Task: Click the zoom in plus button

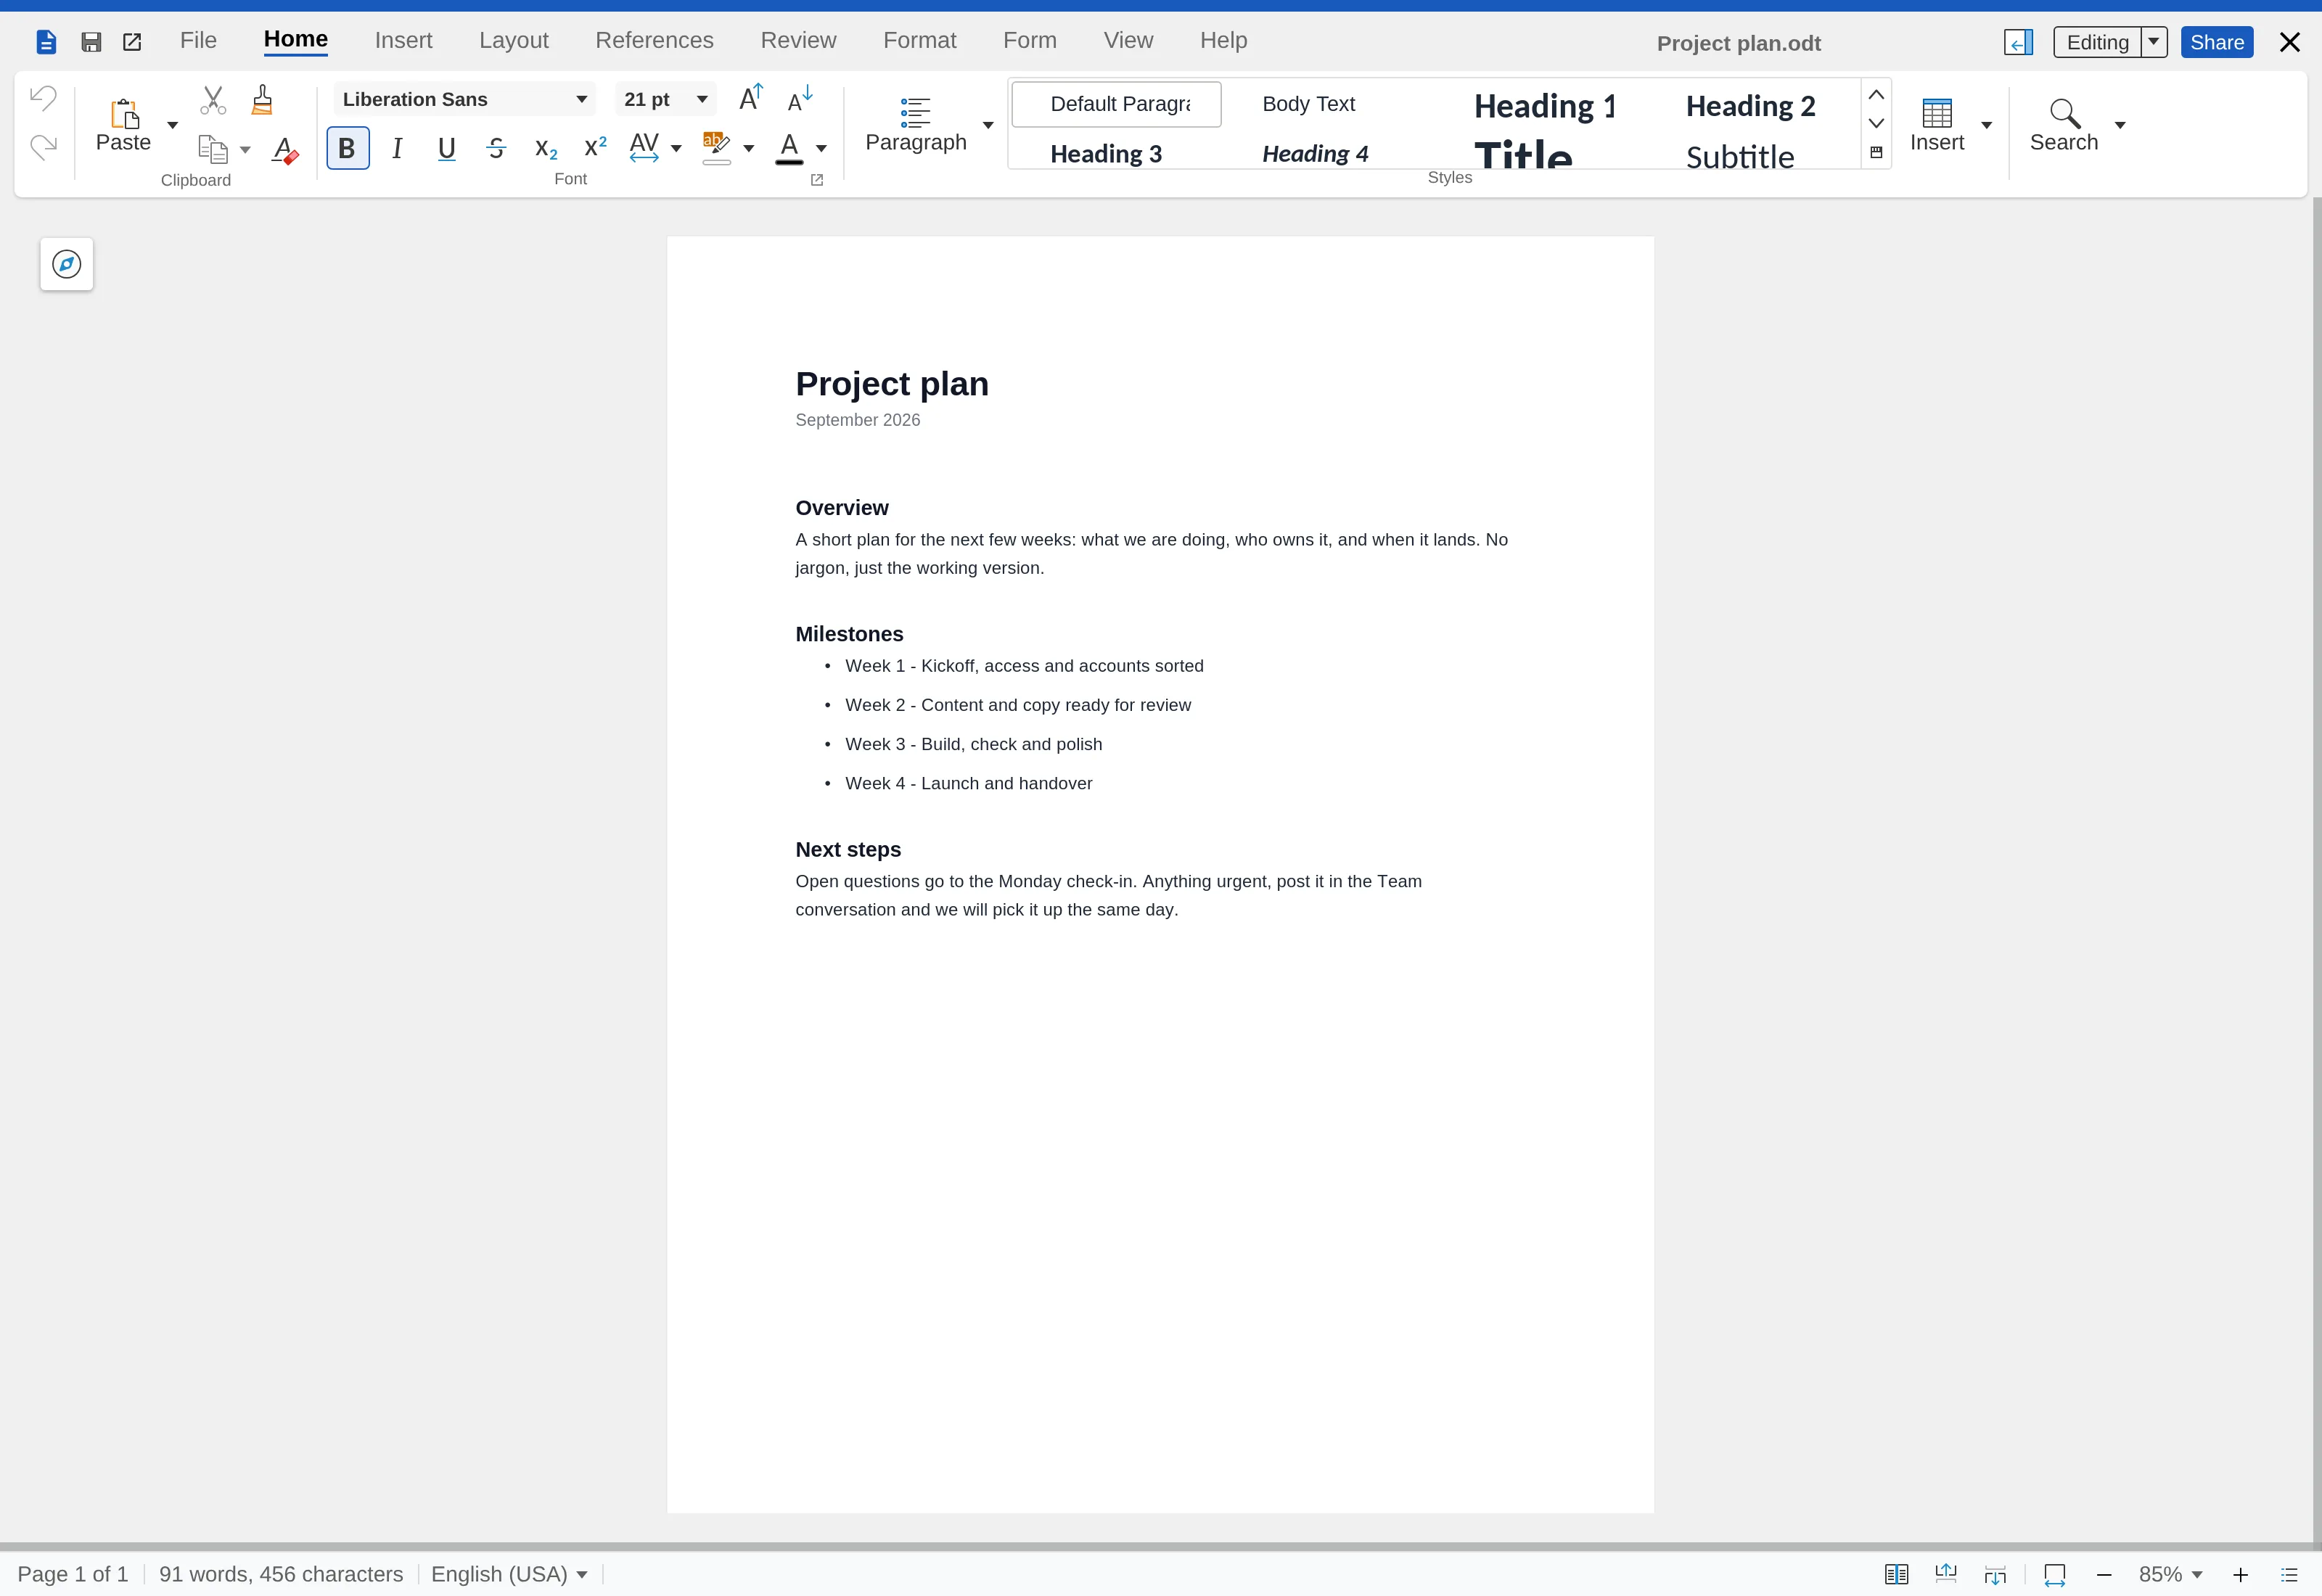Action: point(2240,1575)
